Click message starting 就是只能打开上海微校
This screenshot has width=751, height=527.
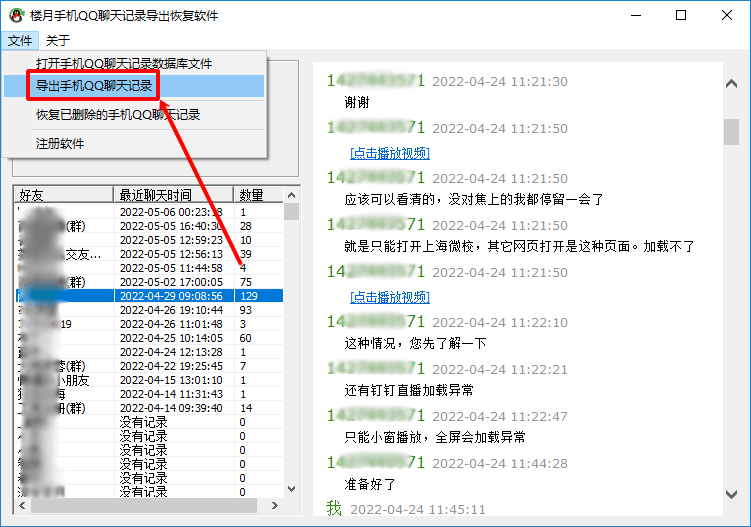point(519,246)
